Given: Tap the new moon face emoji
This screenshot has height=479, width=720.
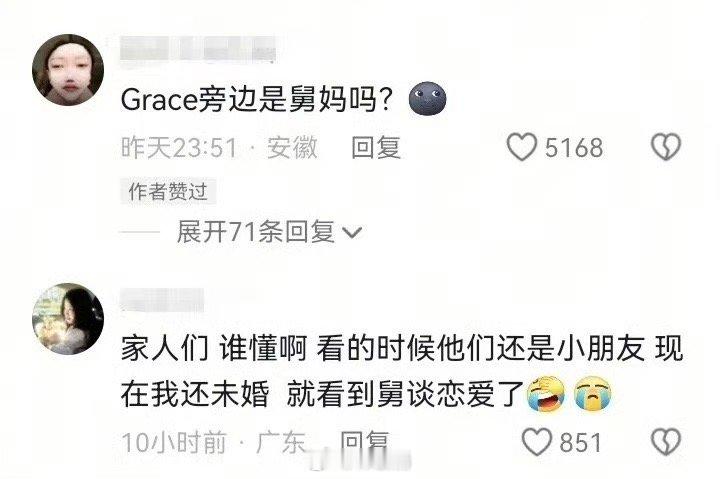Looking at the screenshot, I should (428, 99).
